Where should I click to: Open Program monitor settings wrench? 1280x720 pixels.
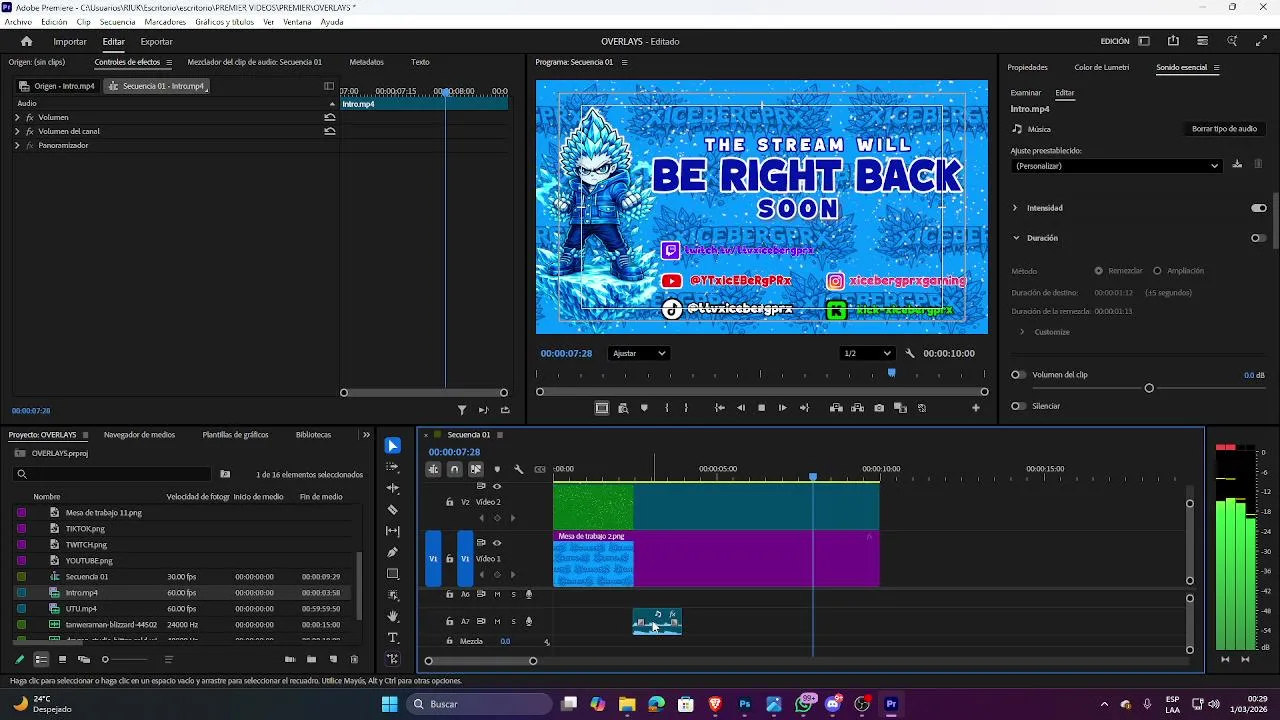point(910,353)
